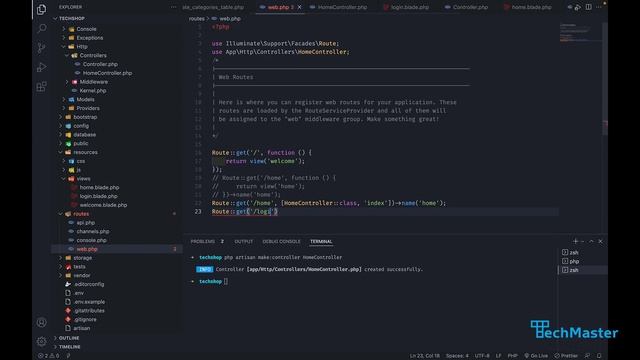This screenshot has width=640, height=360.
Task: Open the Manage gear icon
Action: pos(41,341)
